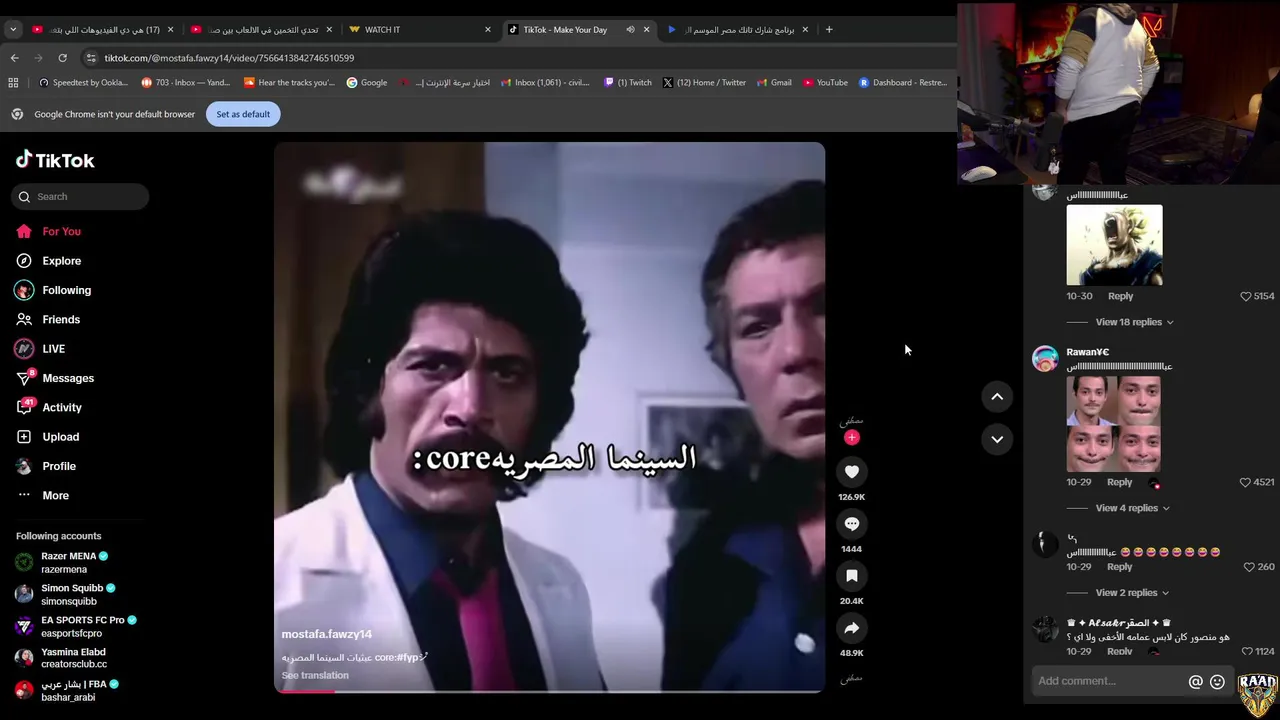Open the four-face meme image in Rawan's comment
The height and width of the screenshot is (720, 1280).
pyautogui.click(x=1114, y=424)
